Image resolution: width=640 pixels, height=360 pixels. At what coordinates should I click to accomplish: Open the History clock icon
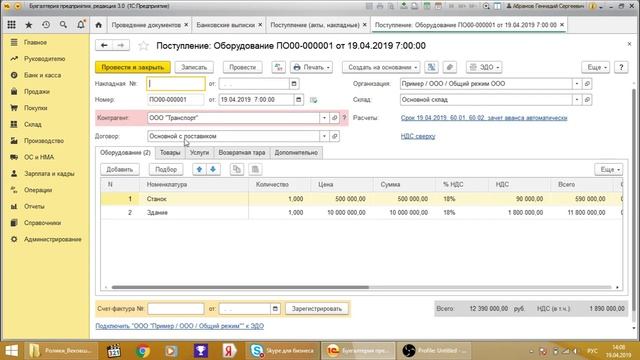[46, 25]
